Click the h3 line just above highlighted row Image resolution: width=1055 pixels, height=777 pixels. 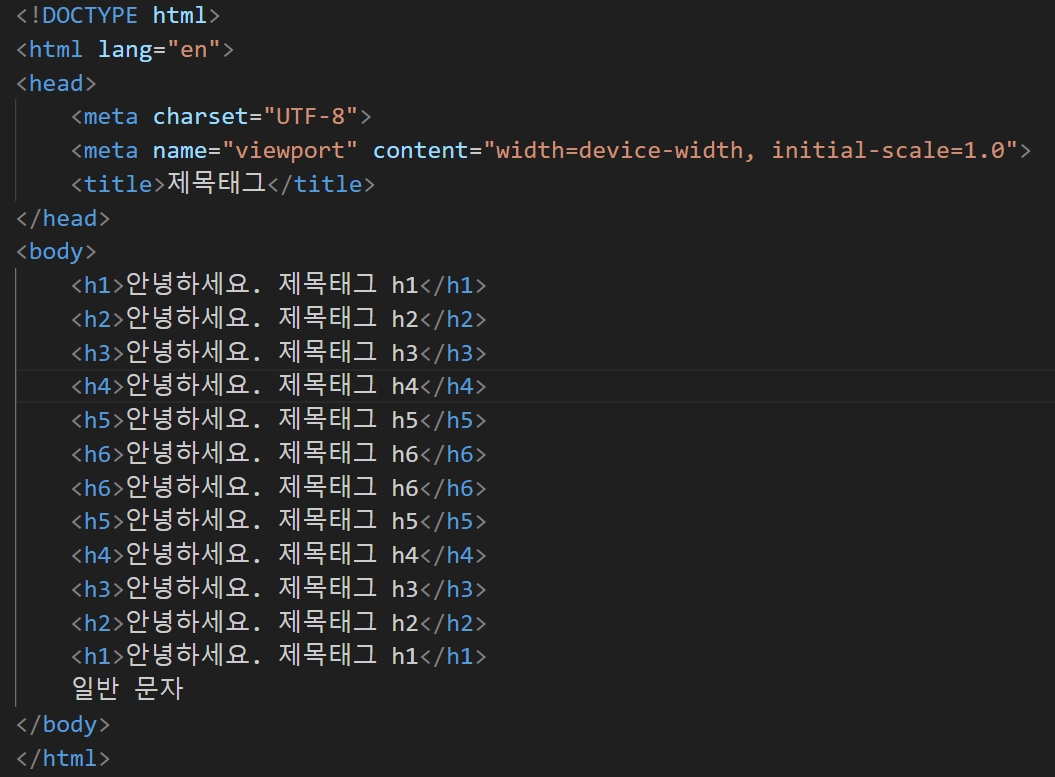tap(279, 352)
